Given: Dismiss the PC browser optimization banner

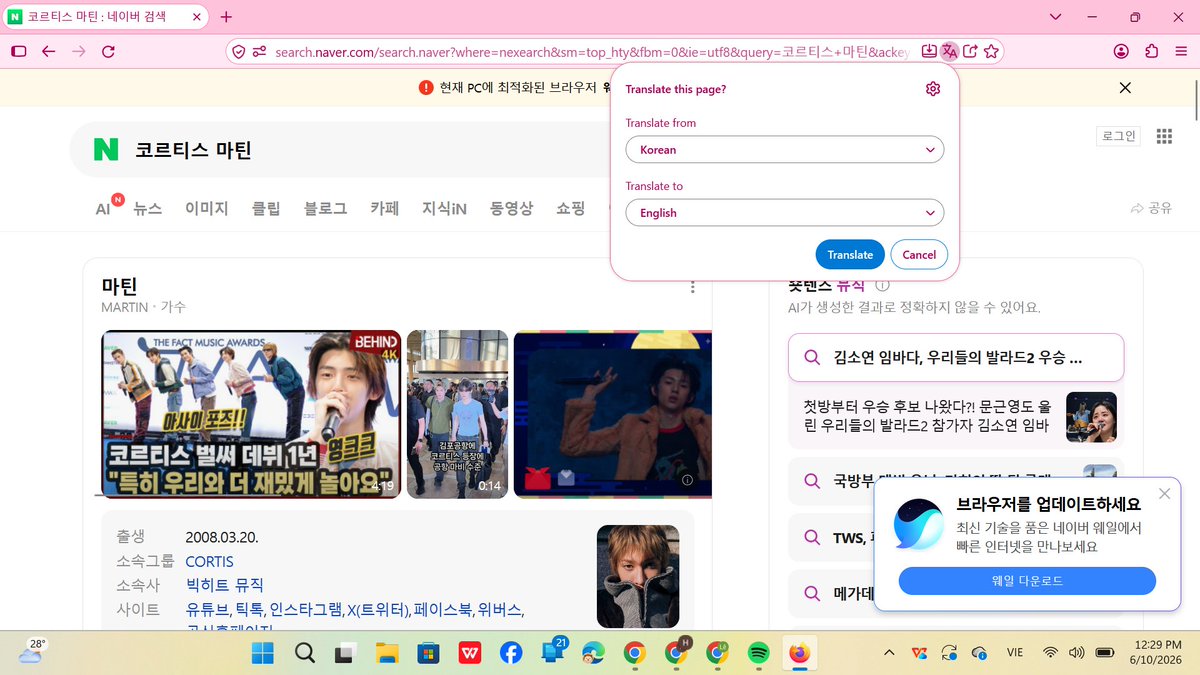Looking at the screenshot, I should point(1125,88).
